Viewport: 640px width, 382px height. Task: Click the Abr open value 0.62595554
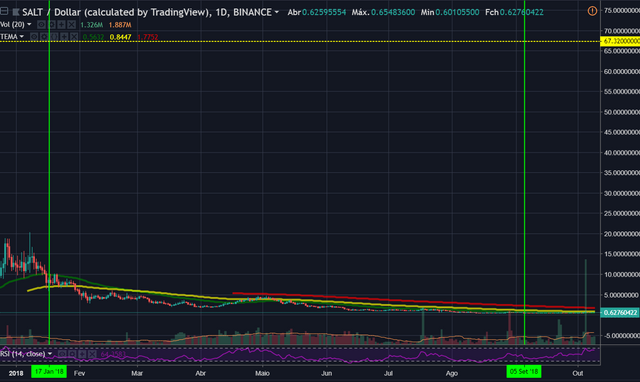(x=324, y=12)
